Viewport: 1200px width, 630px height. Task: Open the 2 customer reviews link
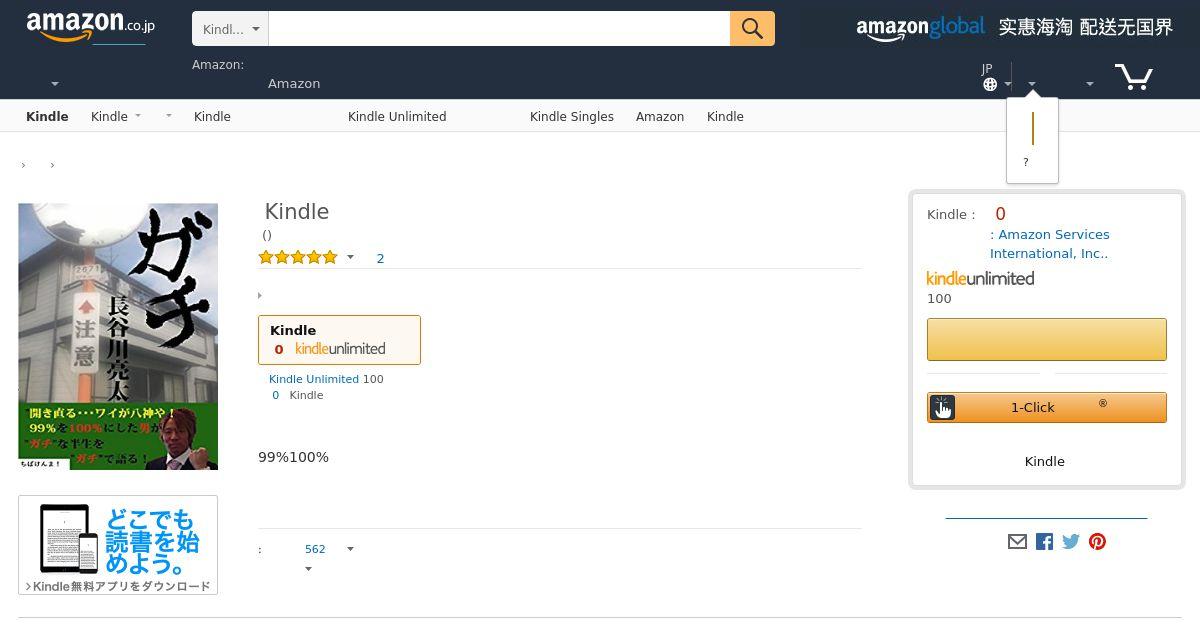[380, 258]
